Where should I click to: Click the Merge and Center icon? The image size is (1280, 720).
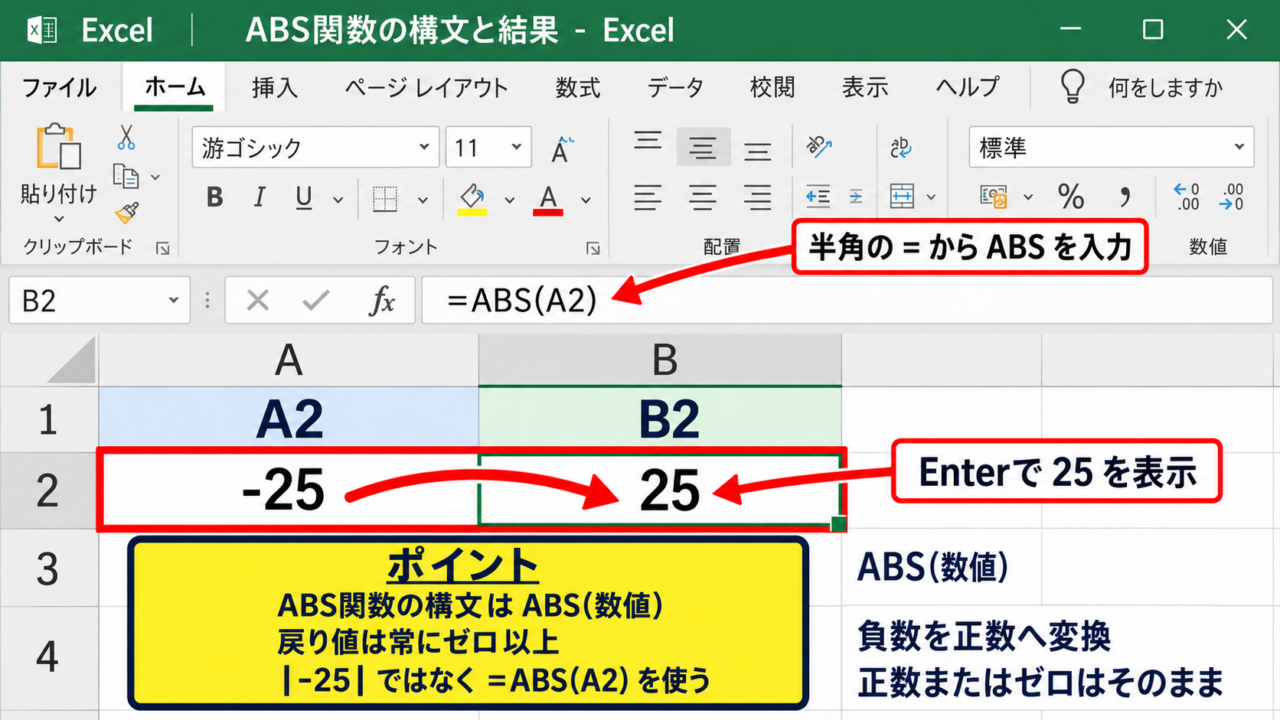click(903, 197)
